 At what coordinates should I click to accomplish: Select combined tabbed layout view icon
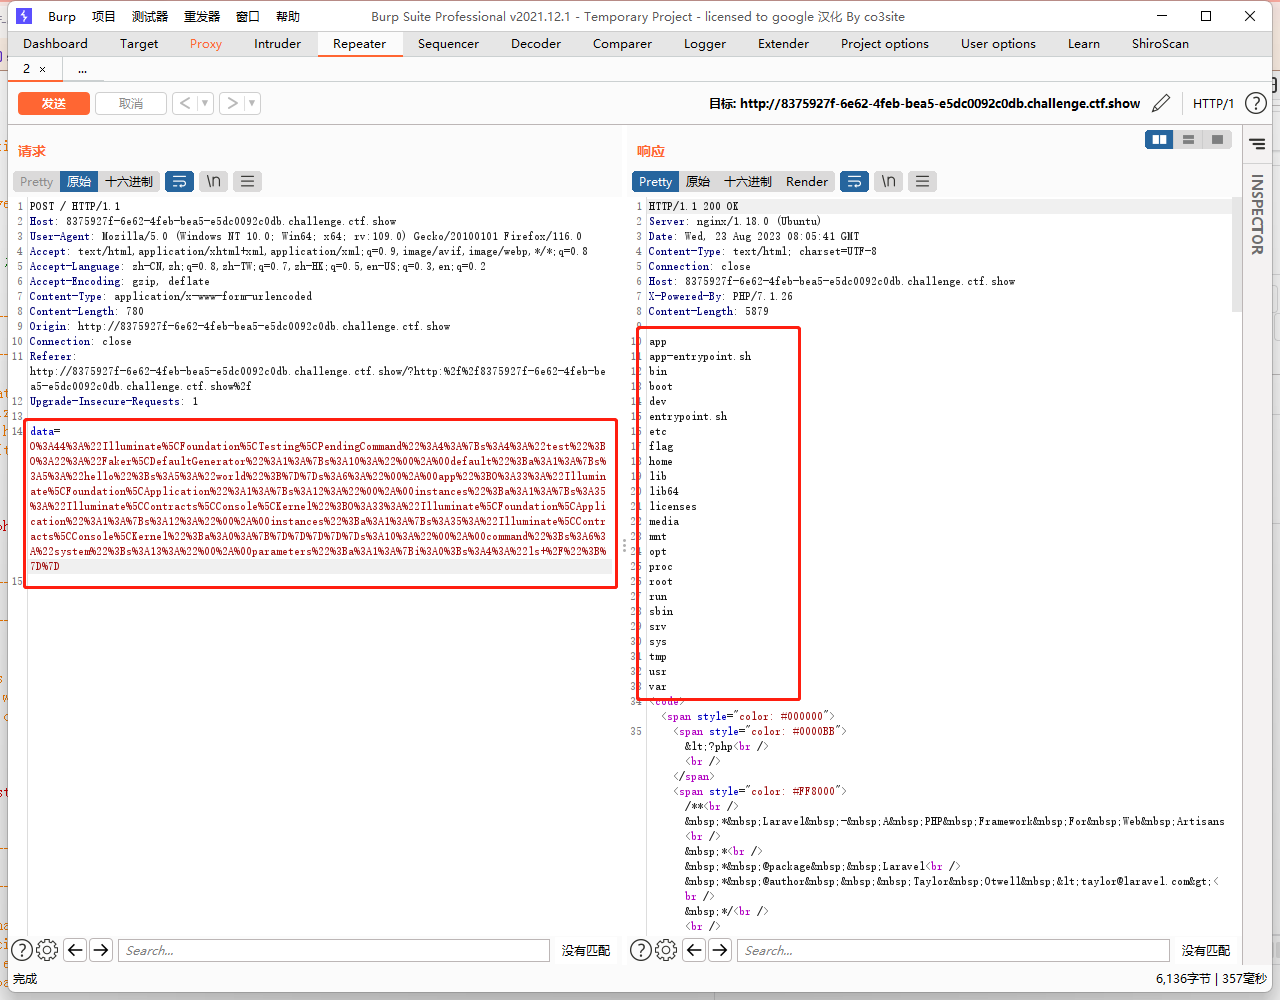pos(1217,140)
